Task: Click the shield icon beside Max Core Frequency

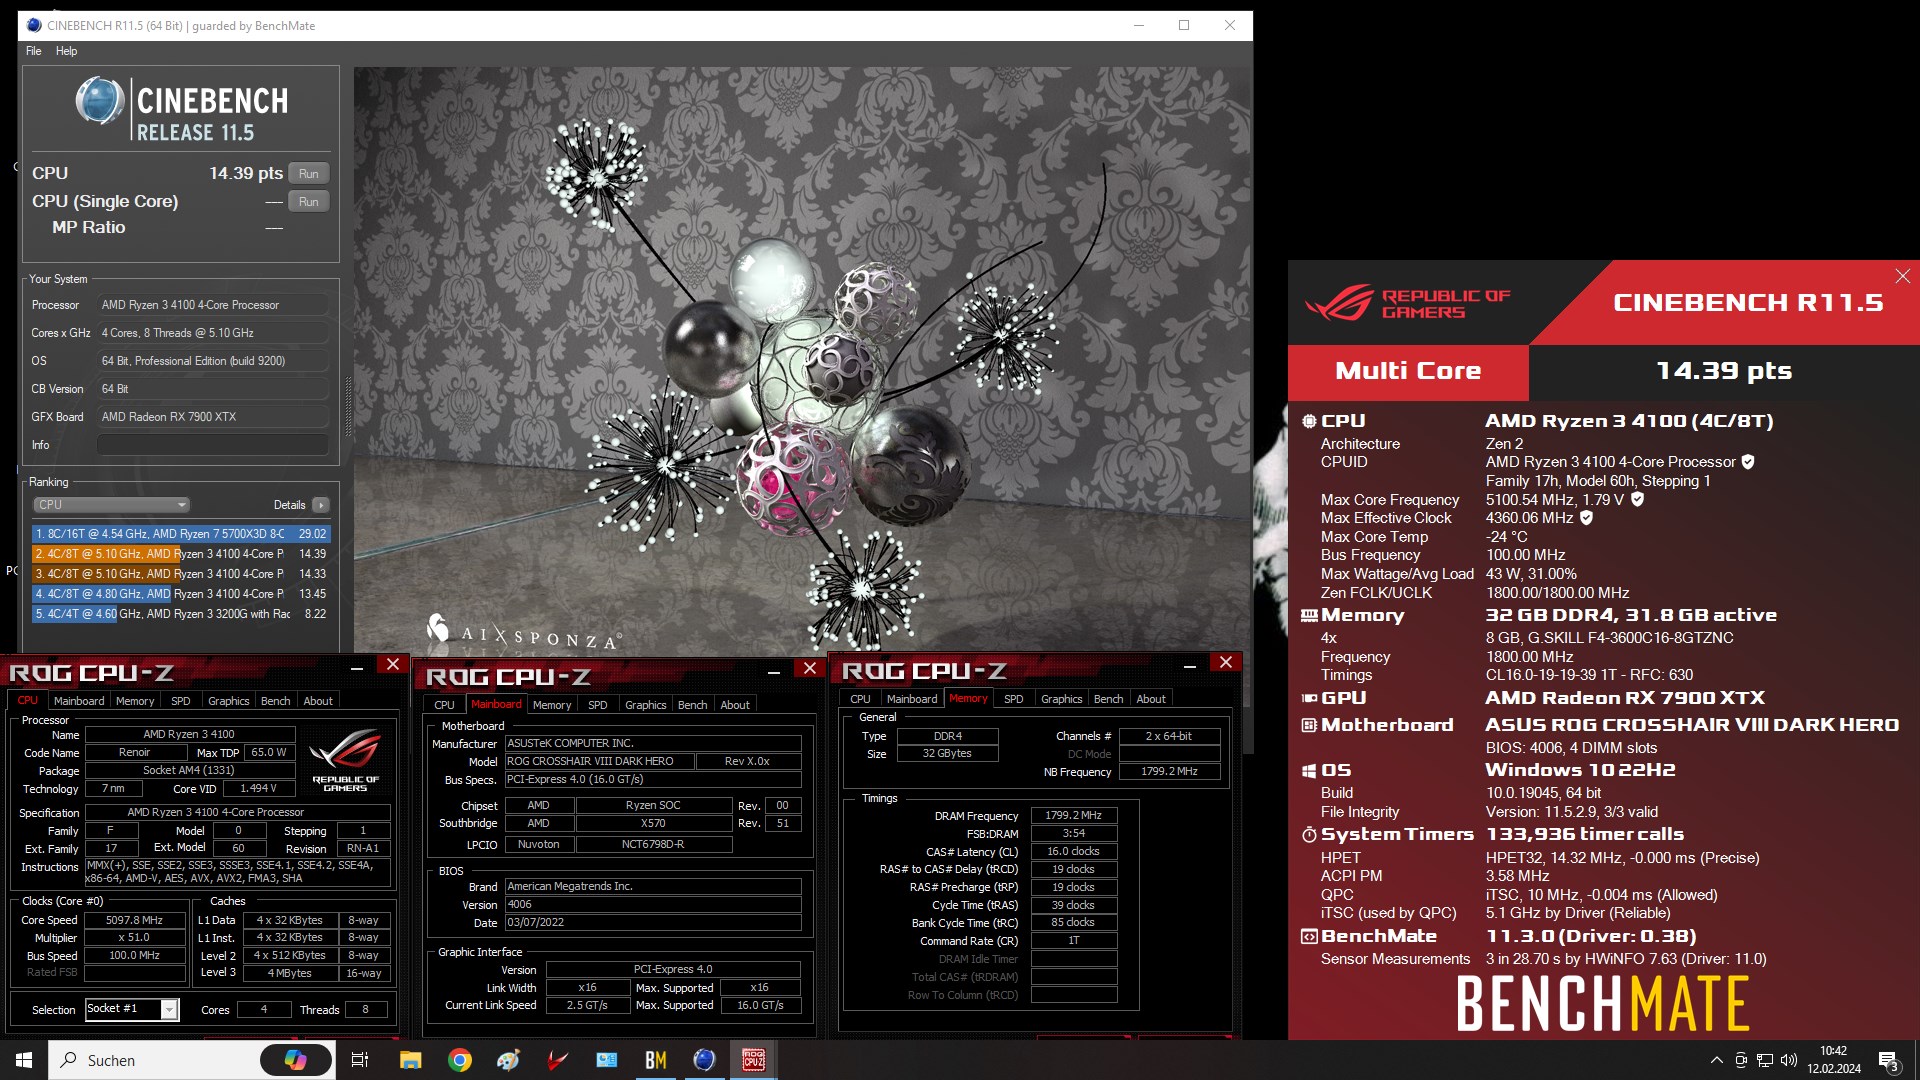Action: click(1638, 499)
